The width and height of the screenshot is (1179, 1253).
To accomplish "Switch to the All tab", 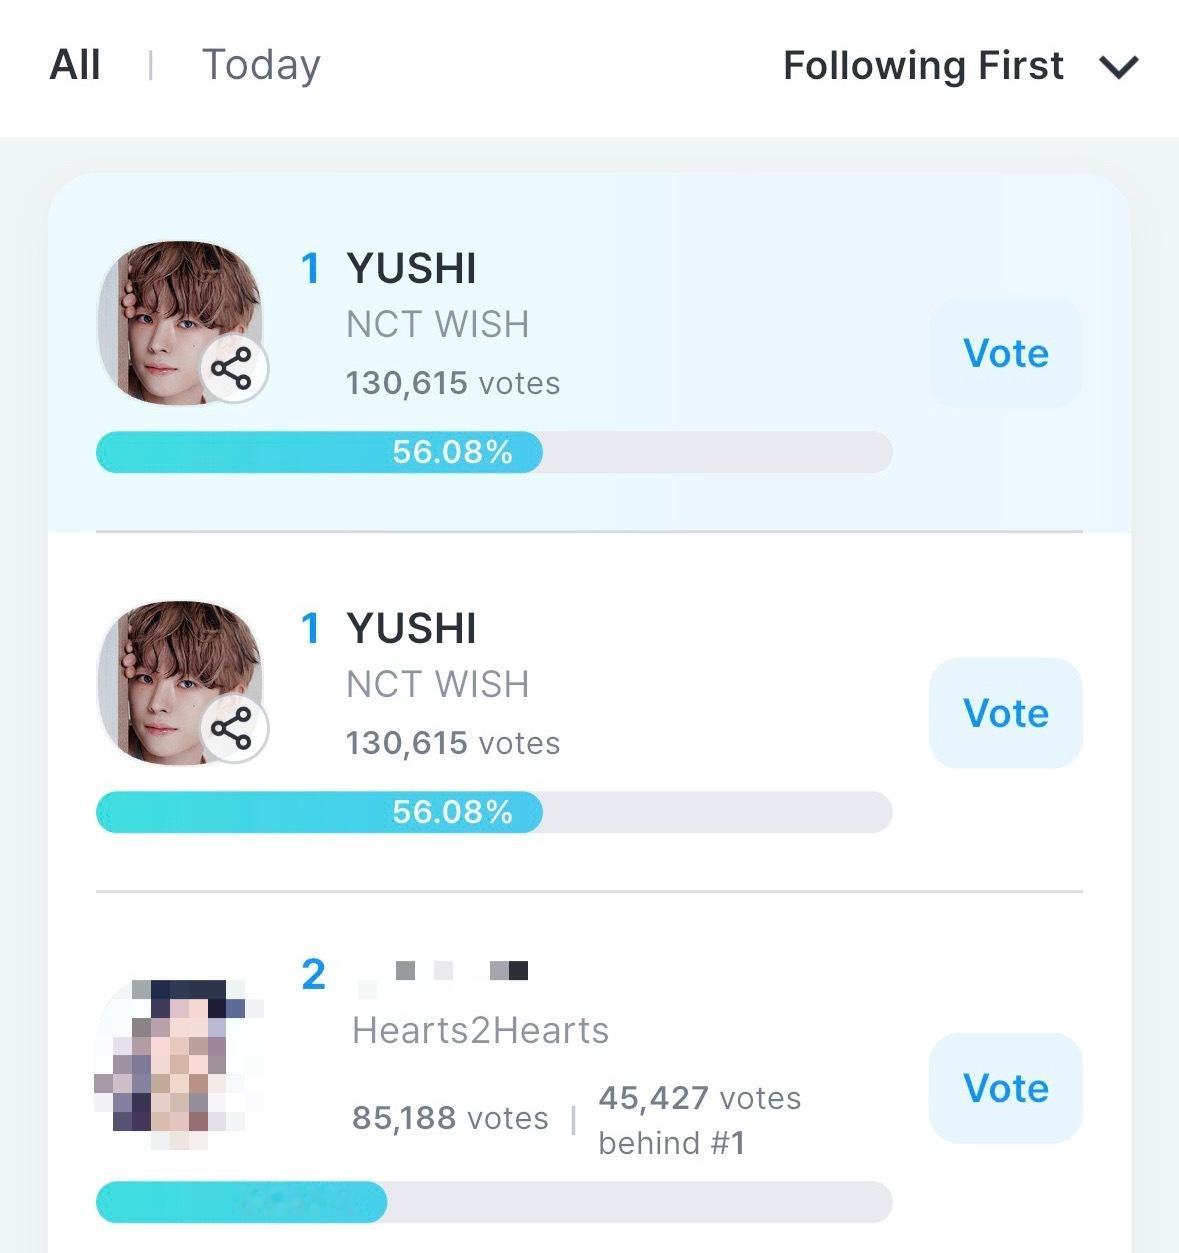I will tap(75, 66).
